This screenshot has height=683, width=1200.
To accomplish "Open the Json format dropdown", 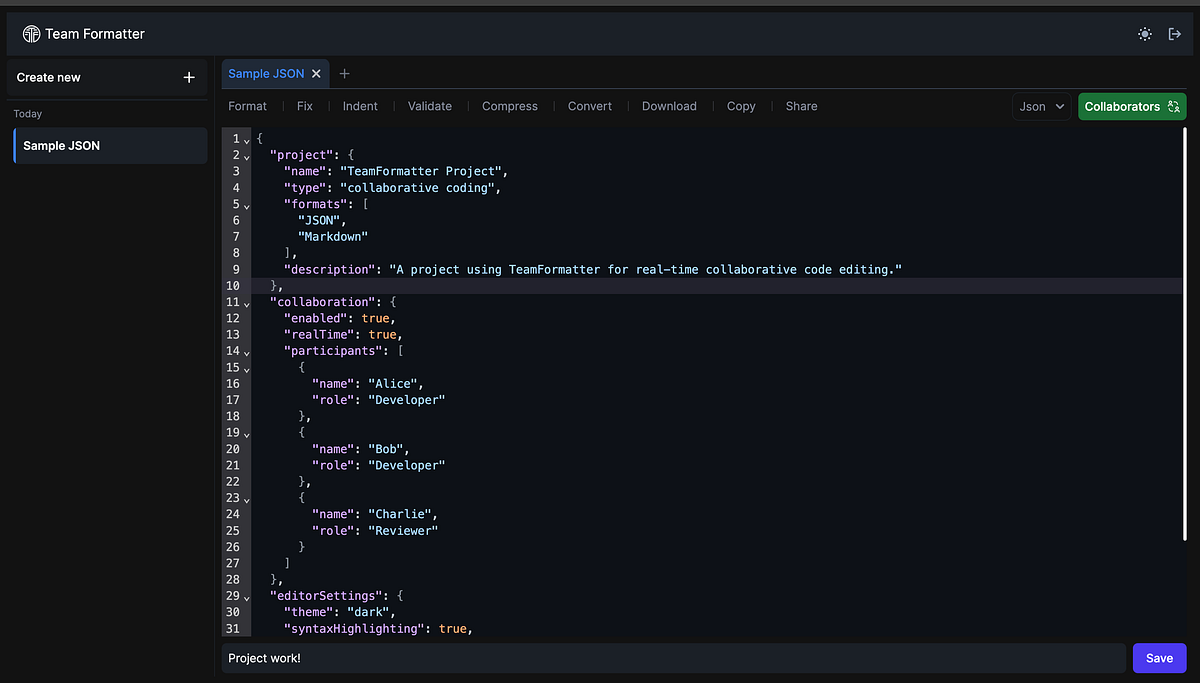I will click(1040, 106).
